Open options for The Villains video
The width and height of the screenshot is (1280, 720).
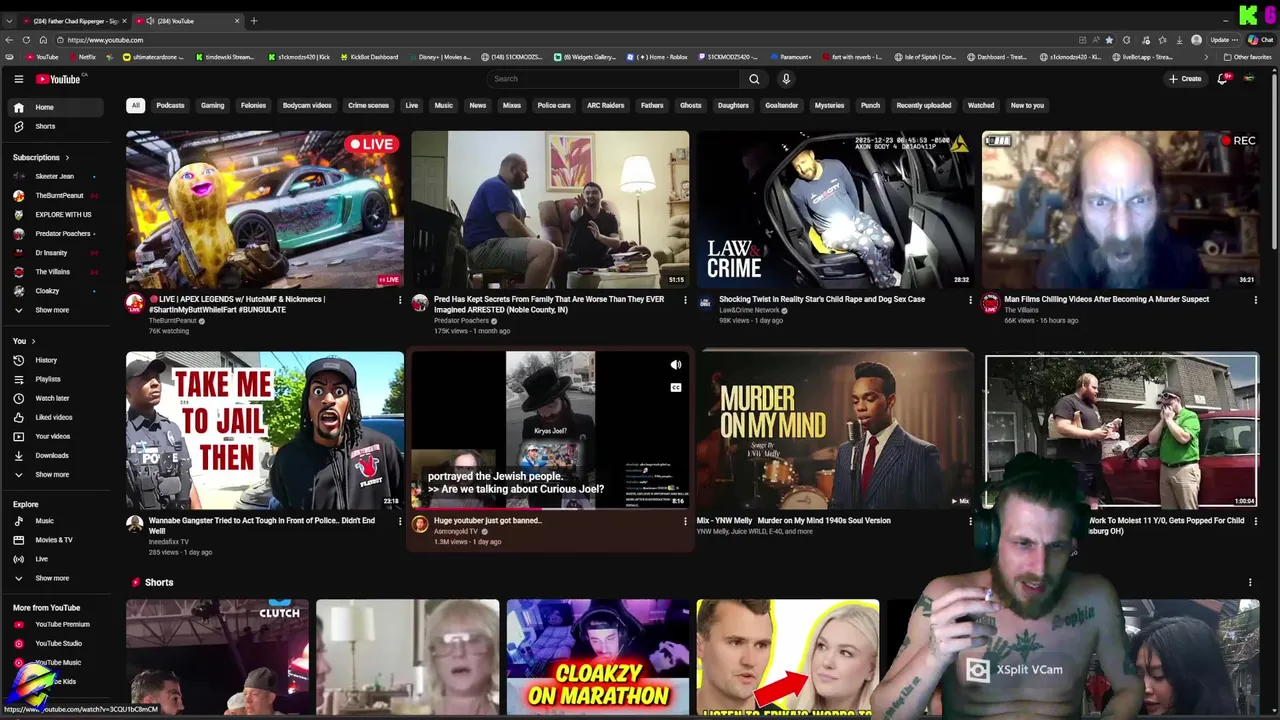(x=1256, y=300)
